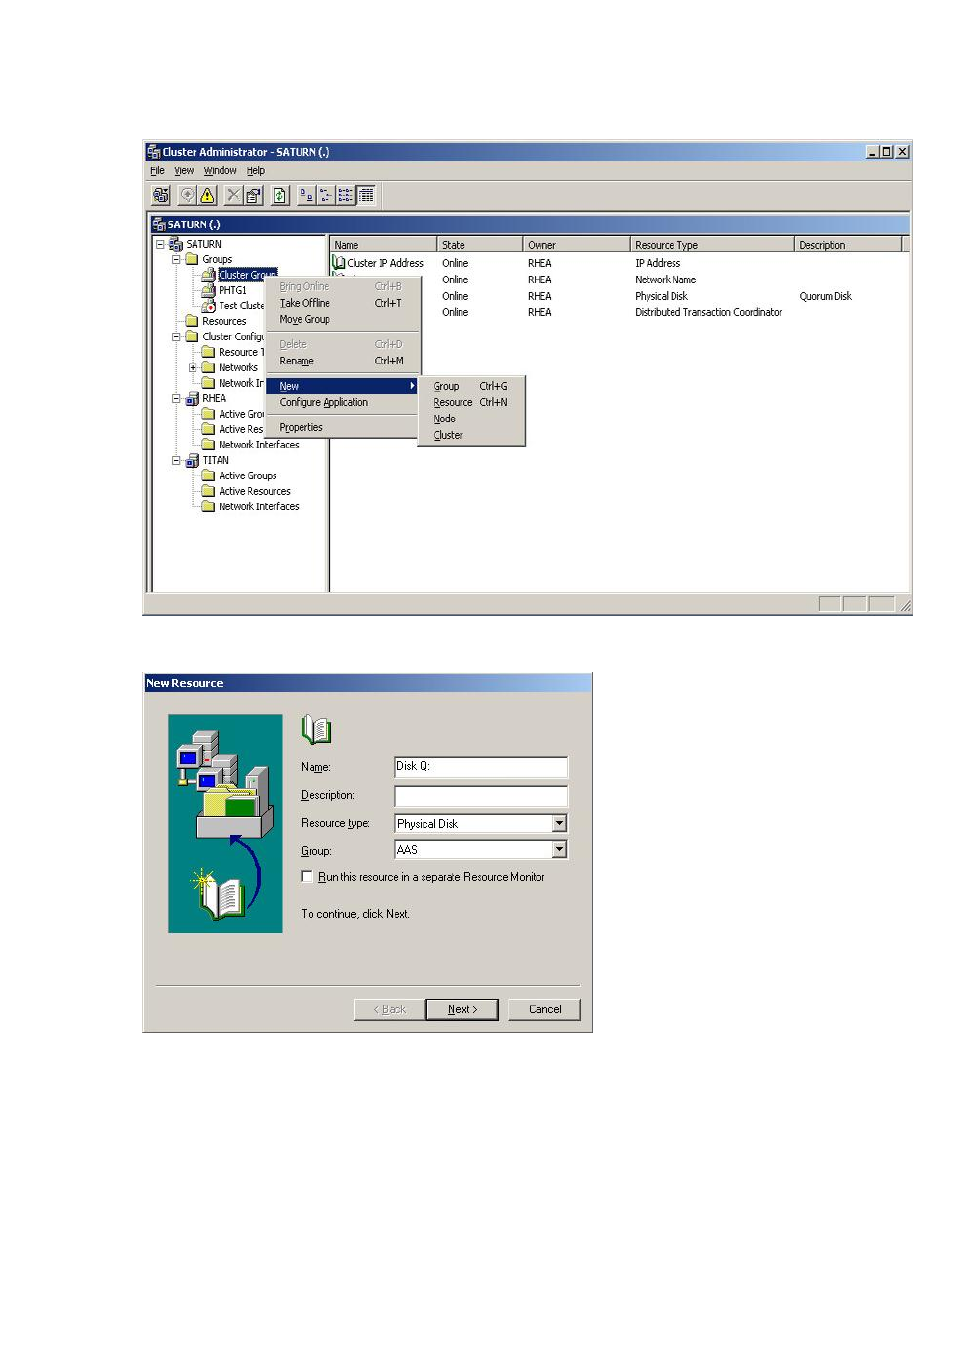Click the Cancel button in New Resource
This screenshot has height=1350, width=955.
point(544,1009)
